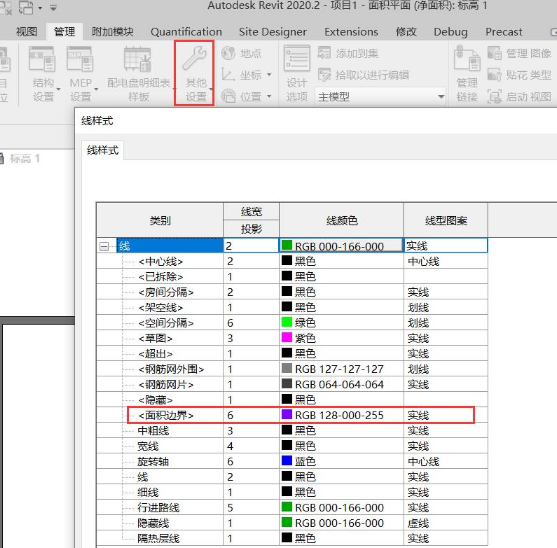Select 标高 1 in project browser
The width and height of the screenshot is (557, 548).
[25, 158]
